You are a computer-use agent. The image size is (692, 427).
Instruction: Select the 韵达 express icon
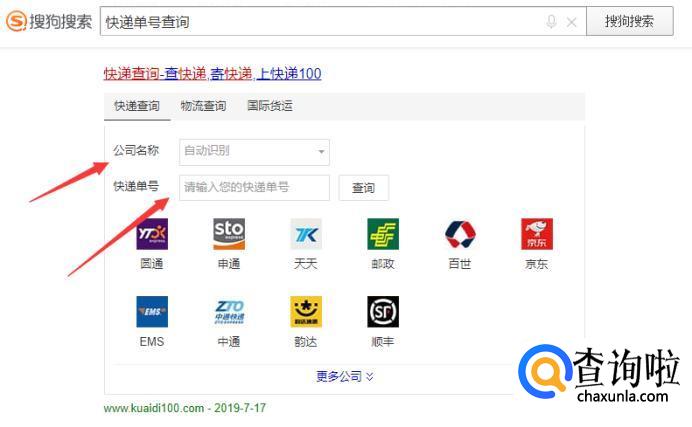(306, 311)
